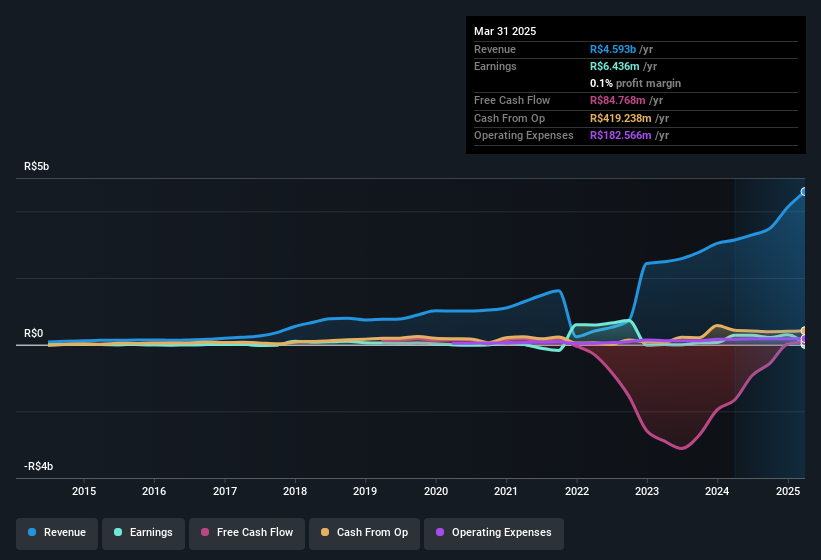Screen dimensions: 821x560
Task: Click the Earnings row label in tooltip
Action: pos(495,66)
